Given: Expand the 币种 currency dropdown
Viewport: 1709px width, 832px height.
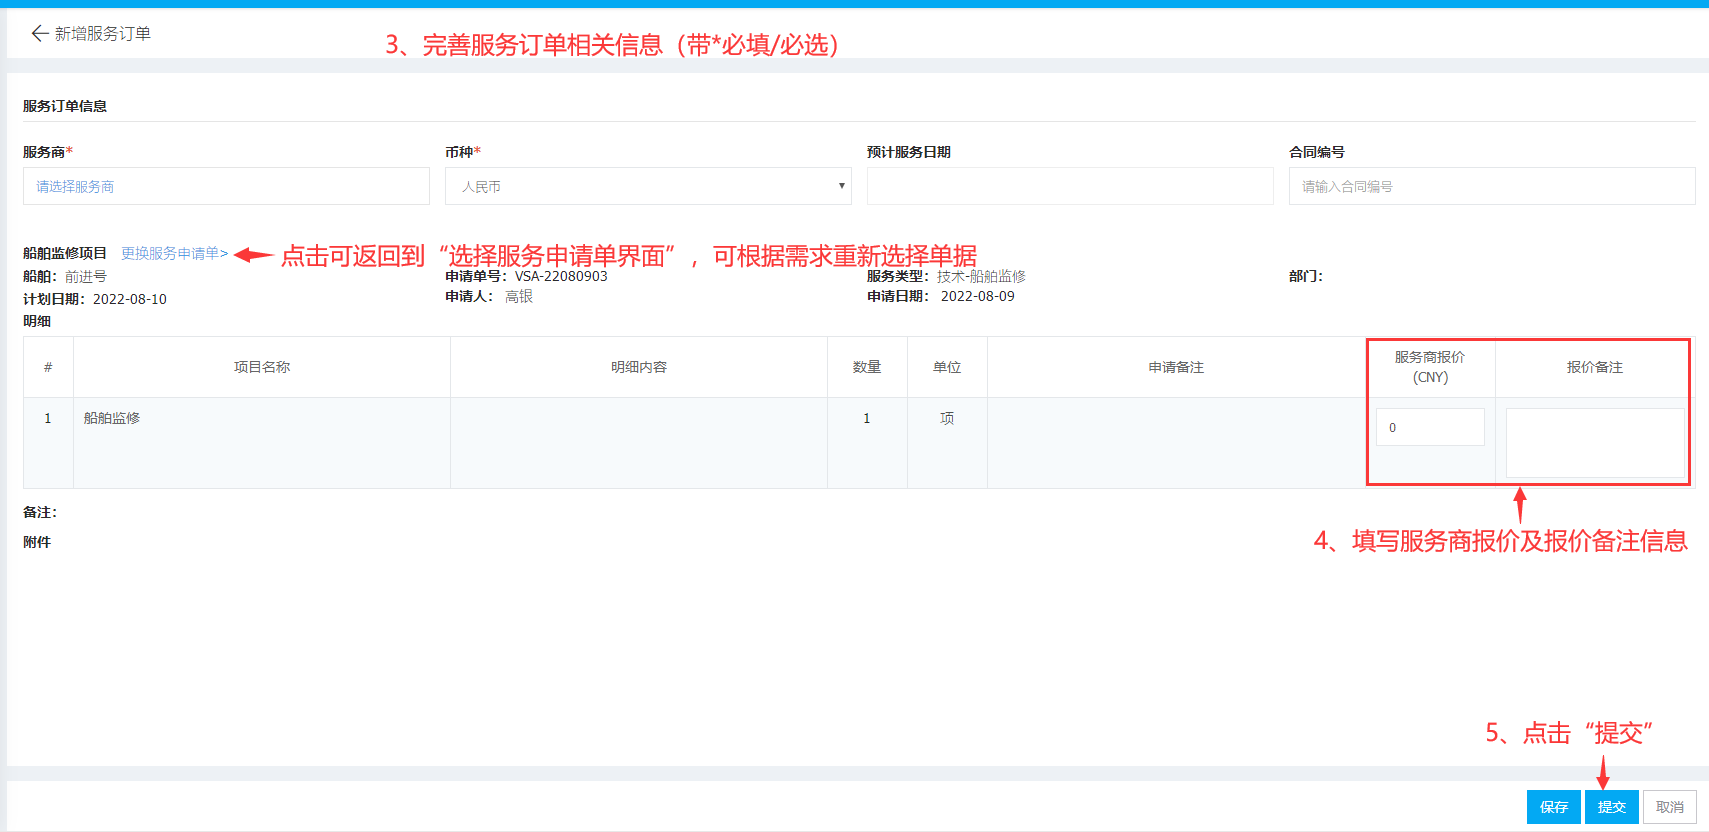Looking at the screenshot, I should (648, 186).
